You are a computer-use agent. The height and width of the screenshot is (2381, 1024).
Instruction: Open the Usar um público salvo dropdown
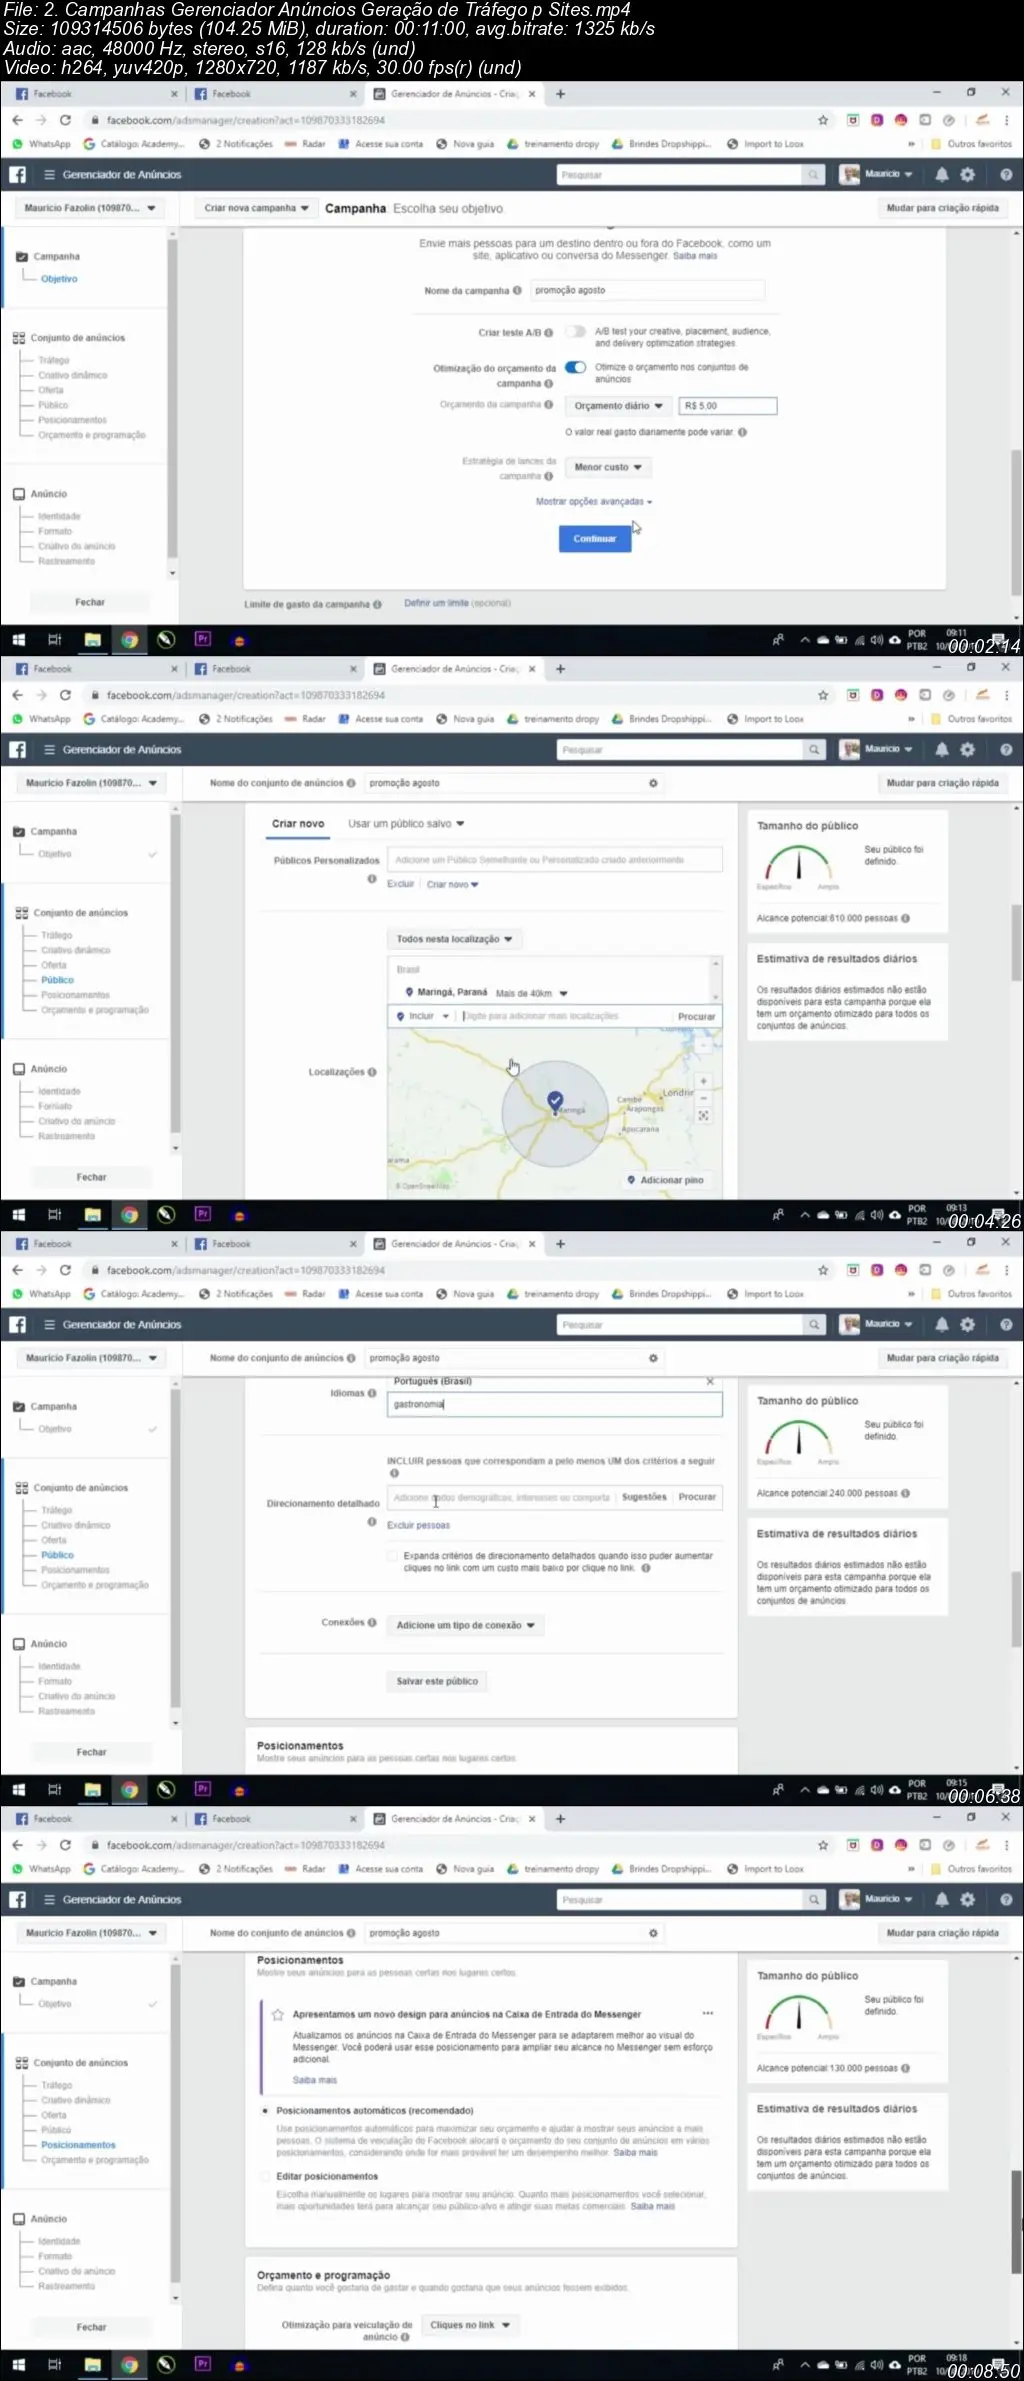pos(406,824)
